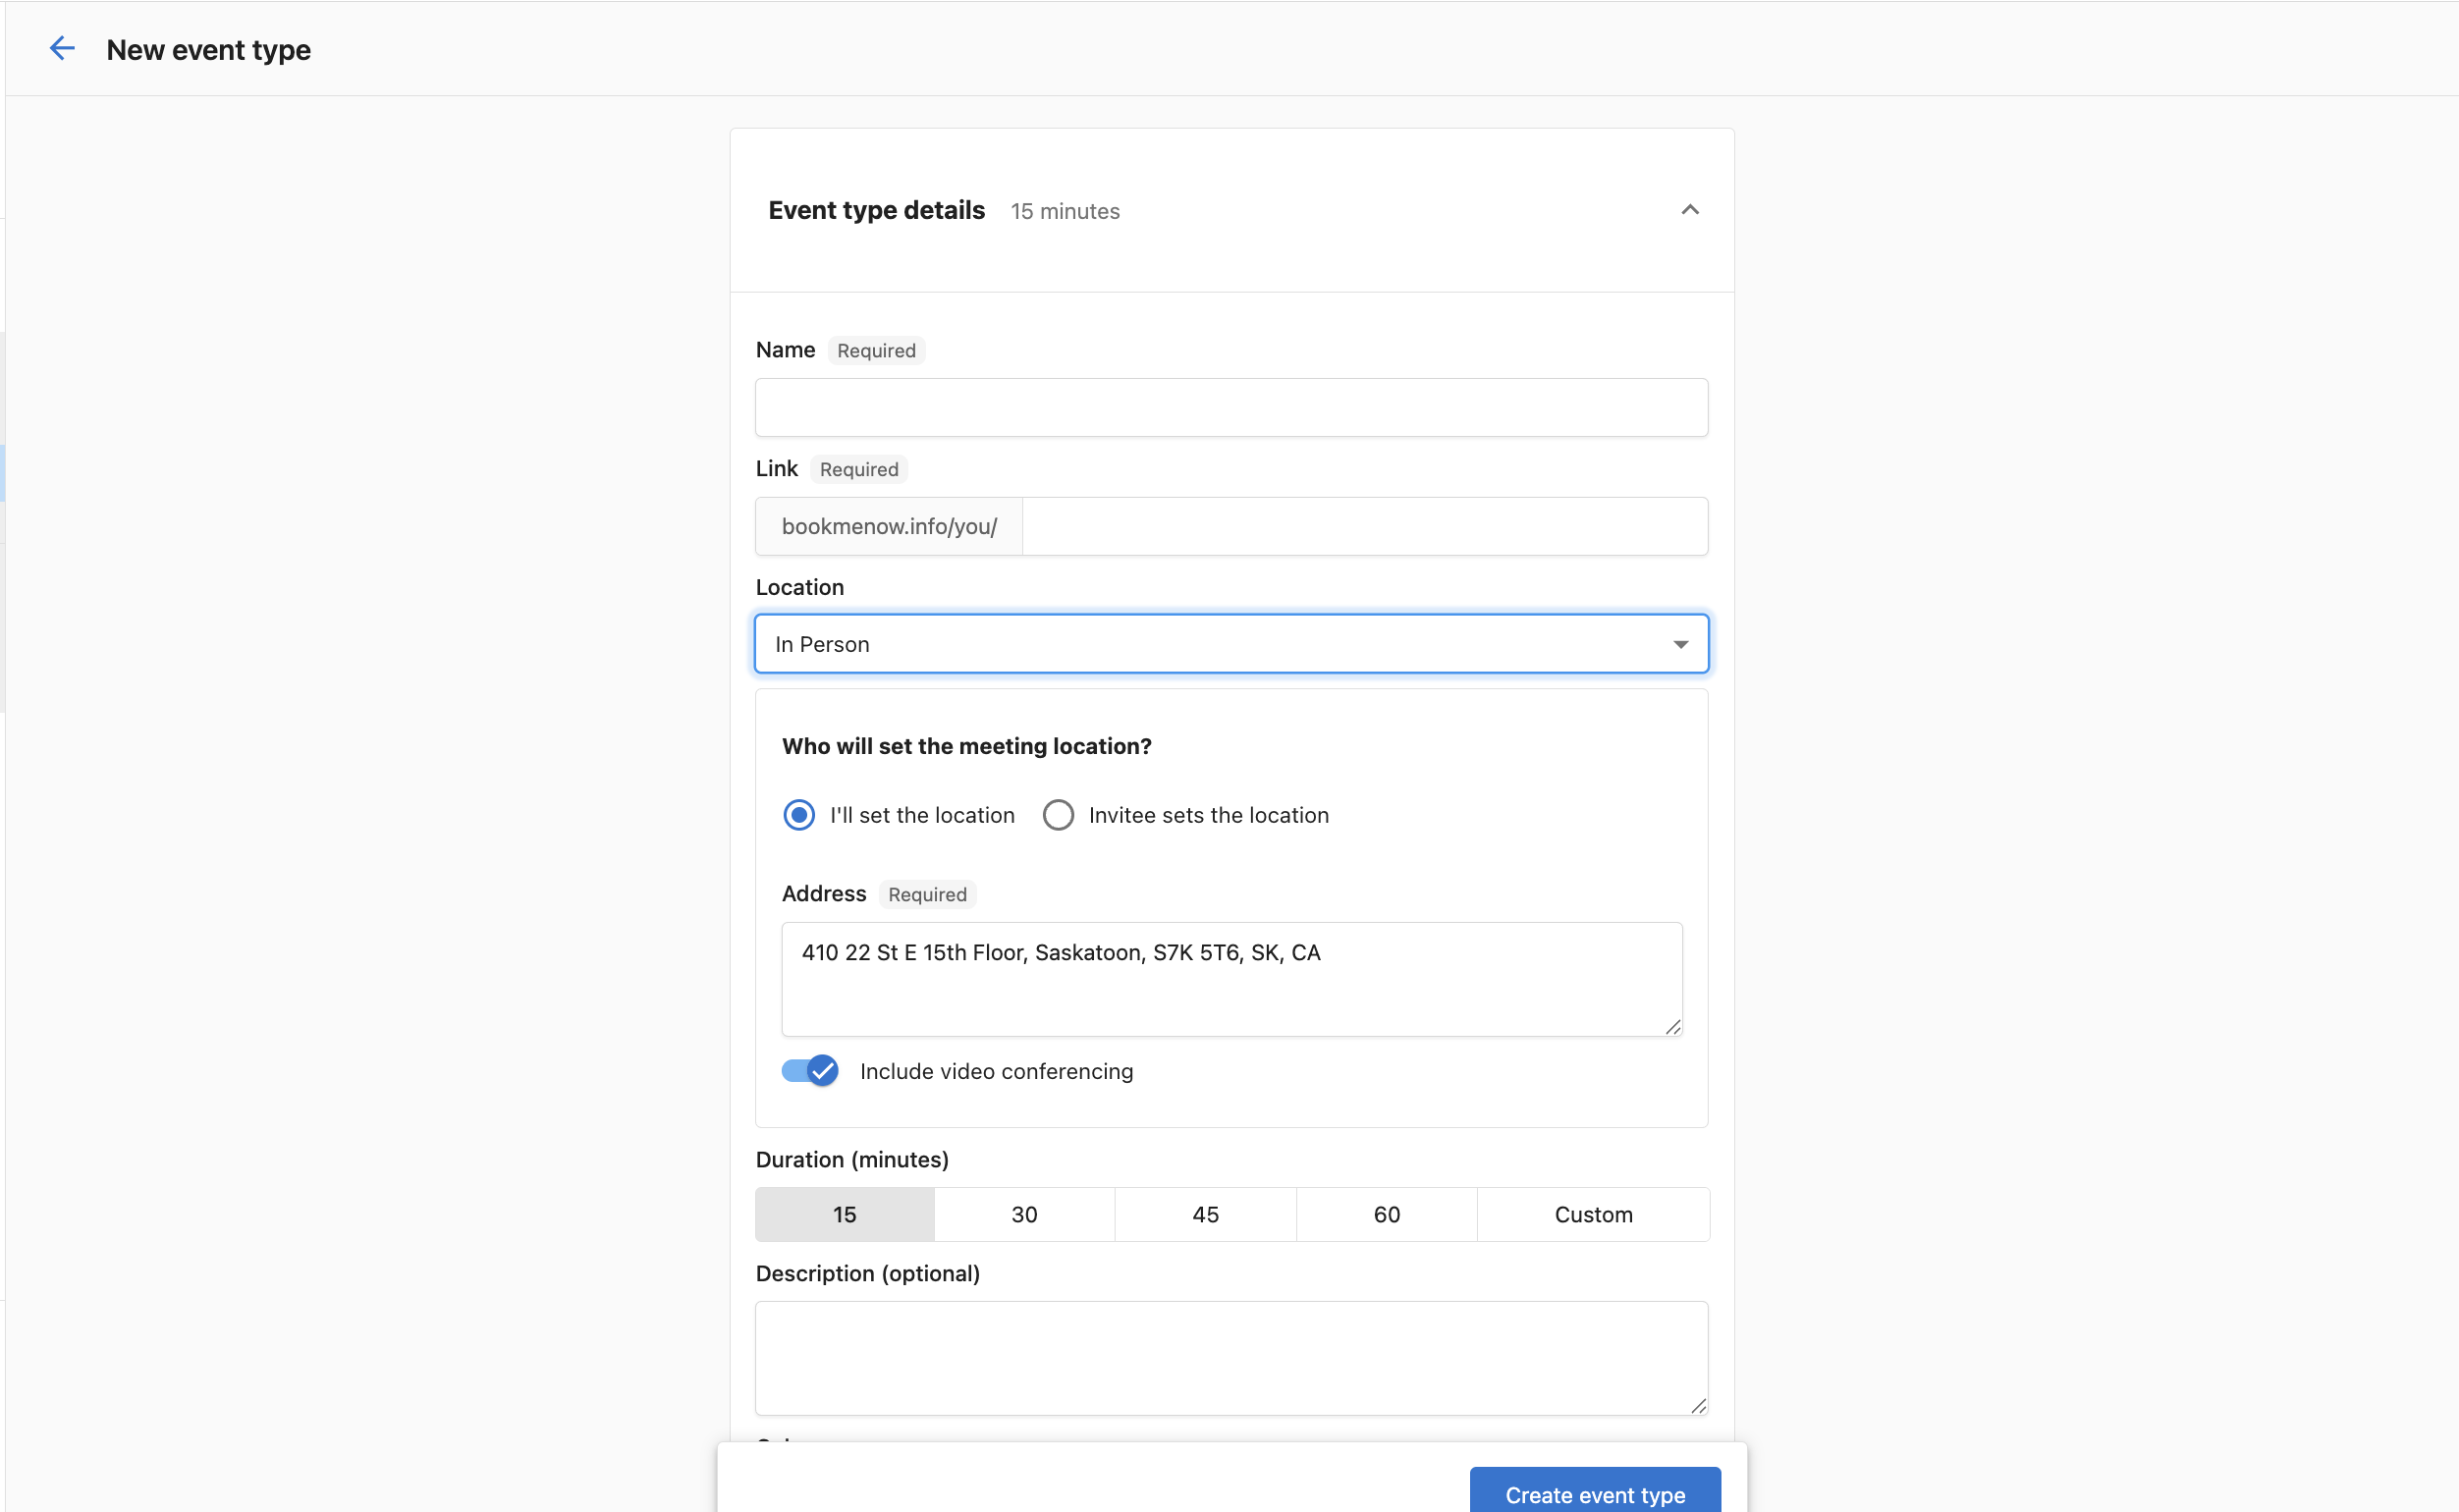
Task: Choose Custom duration option
Action: [x=1593, y=1215]
